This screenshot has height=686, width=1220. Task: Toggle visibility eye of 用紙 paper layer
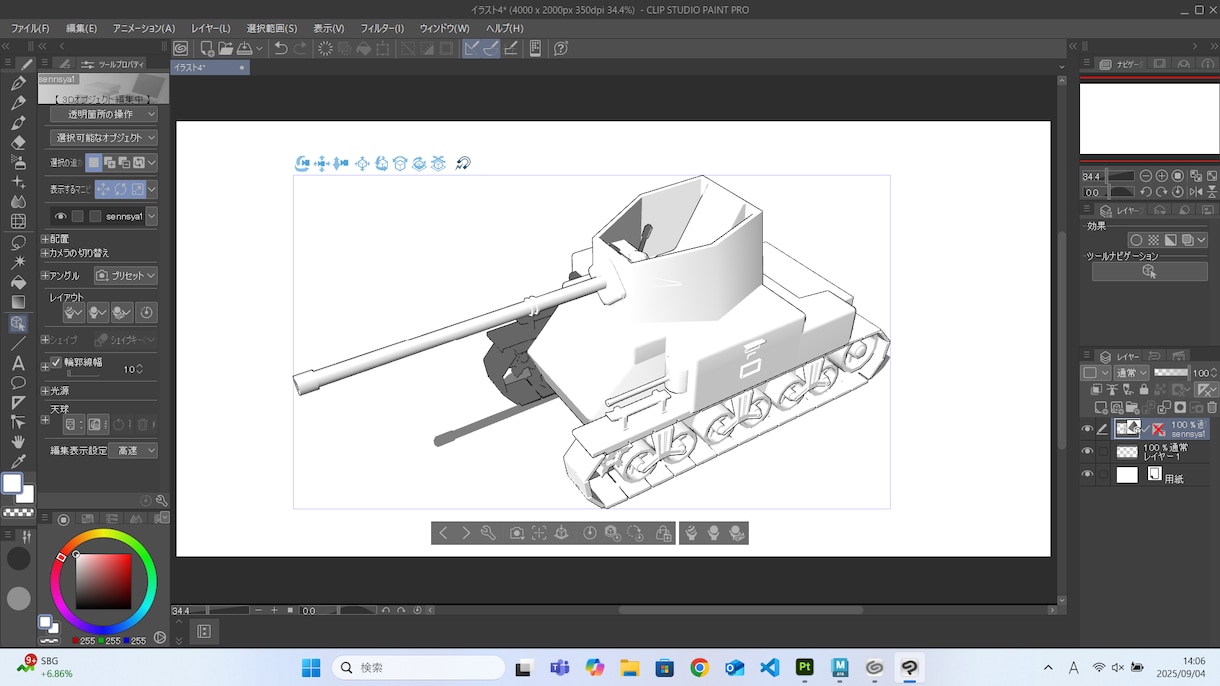[x=1087, y=475]
